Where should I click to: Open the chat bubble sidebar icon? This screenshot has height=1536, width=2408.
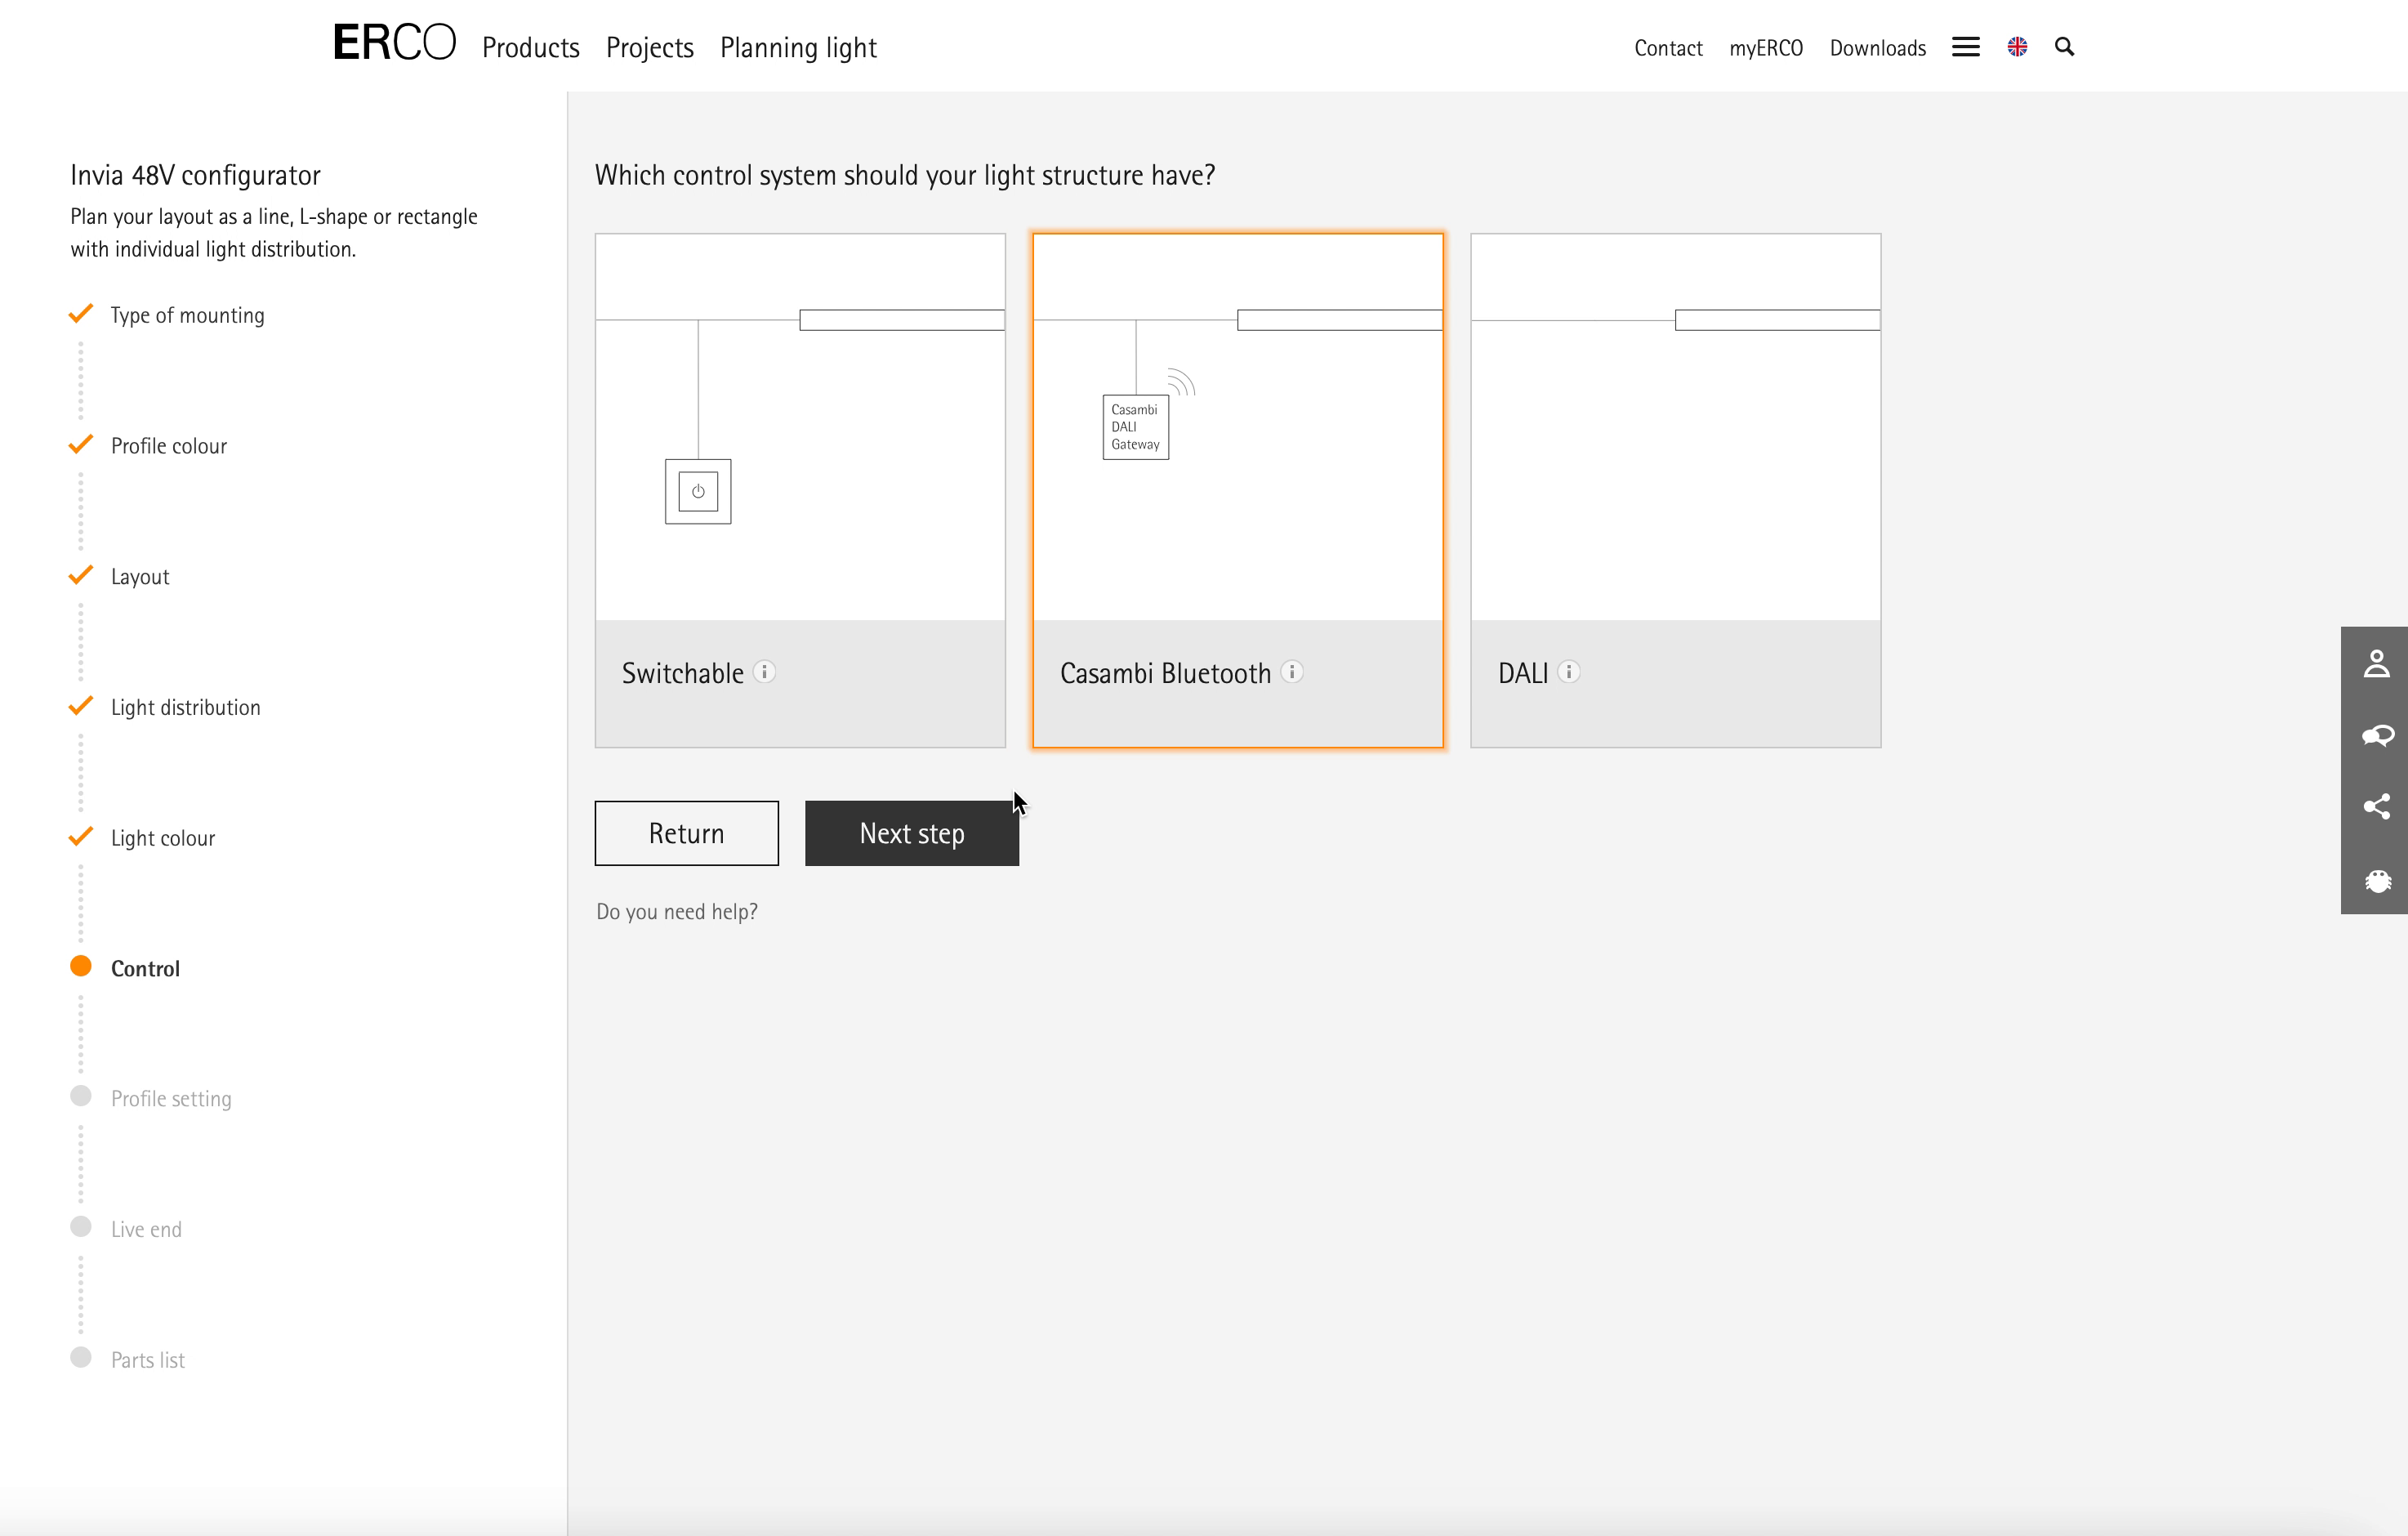coord(2376,736)
